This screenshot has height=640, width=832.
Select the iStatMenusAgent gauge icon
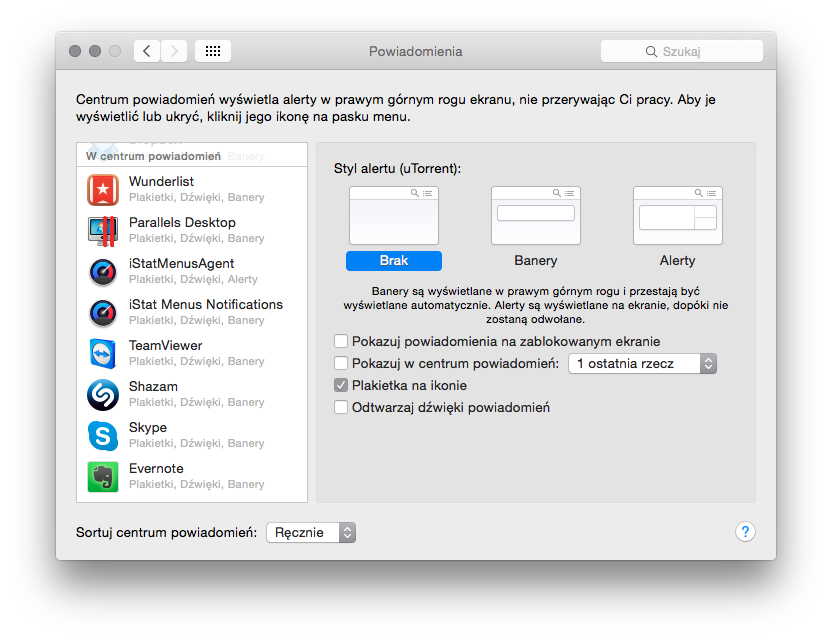(x=103, y=272)
